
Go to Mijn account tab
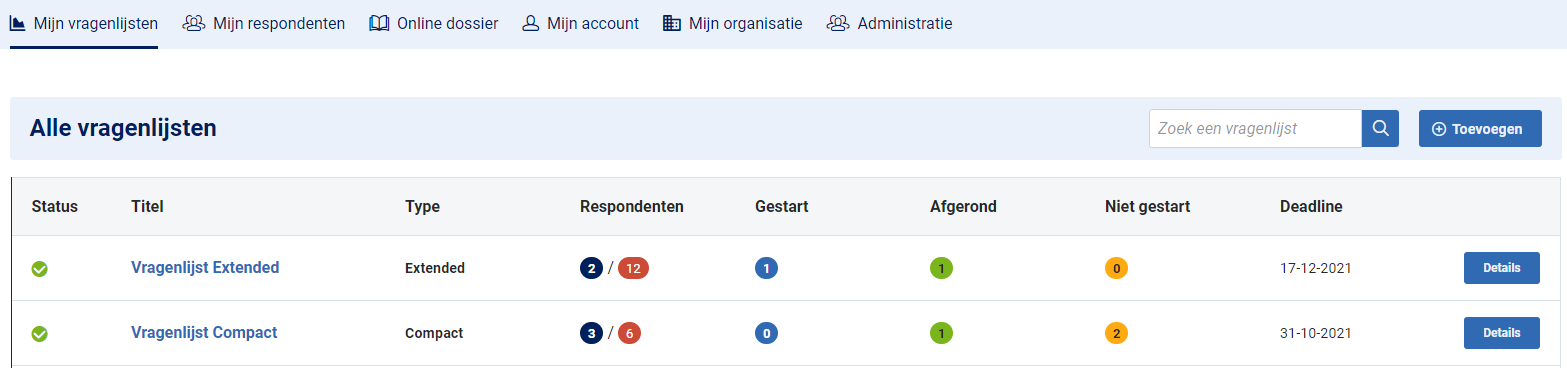(580, 23)
